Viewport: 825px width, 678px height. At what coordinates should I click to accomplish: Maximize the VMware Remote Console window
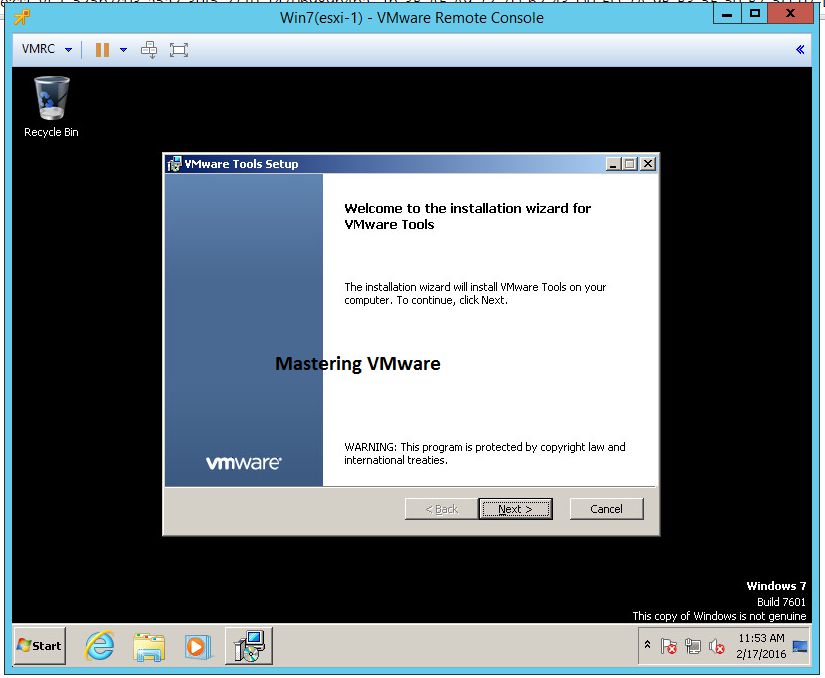pyautogui.click(x=754, y=14)
